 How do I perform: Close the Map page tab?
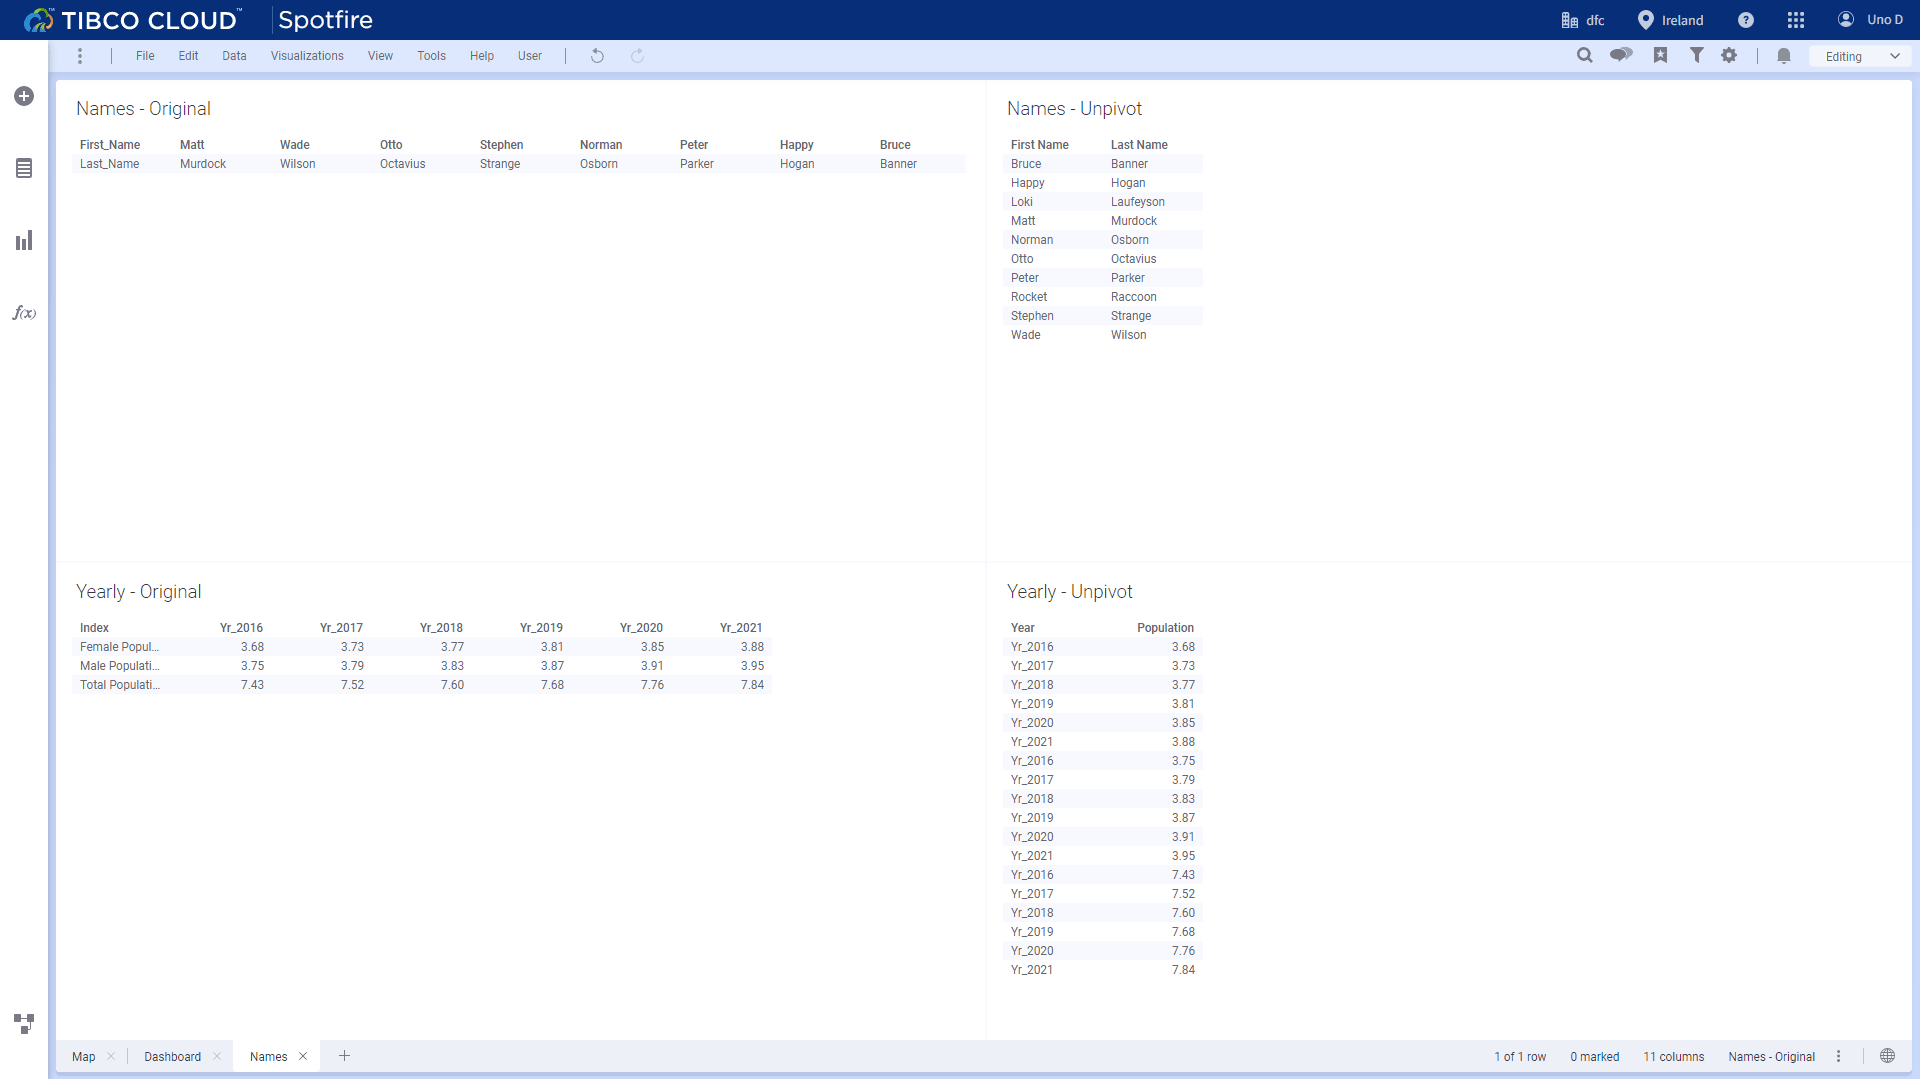coord(111,1056)
